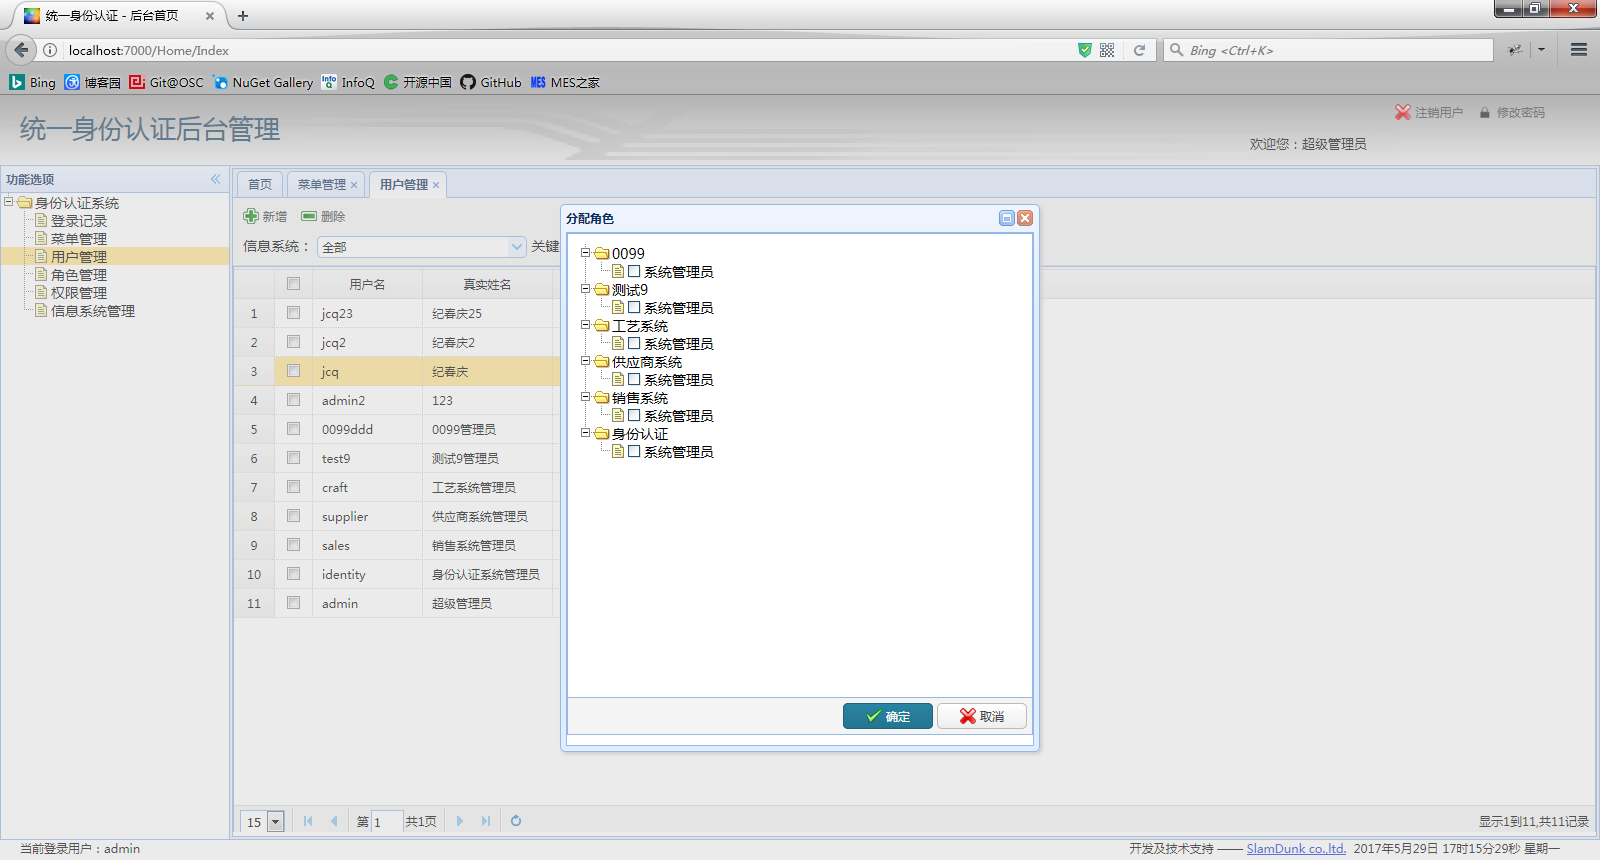
Task: Open the 修改密码 change password link
Action: click(1512, 112)
